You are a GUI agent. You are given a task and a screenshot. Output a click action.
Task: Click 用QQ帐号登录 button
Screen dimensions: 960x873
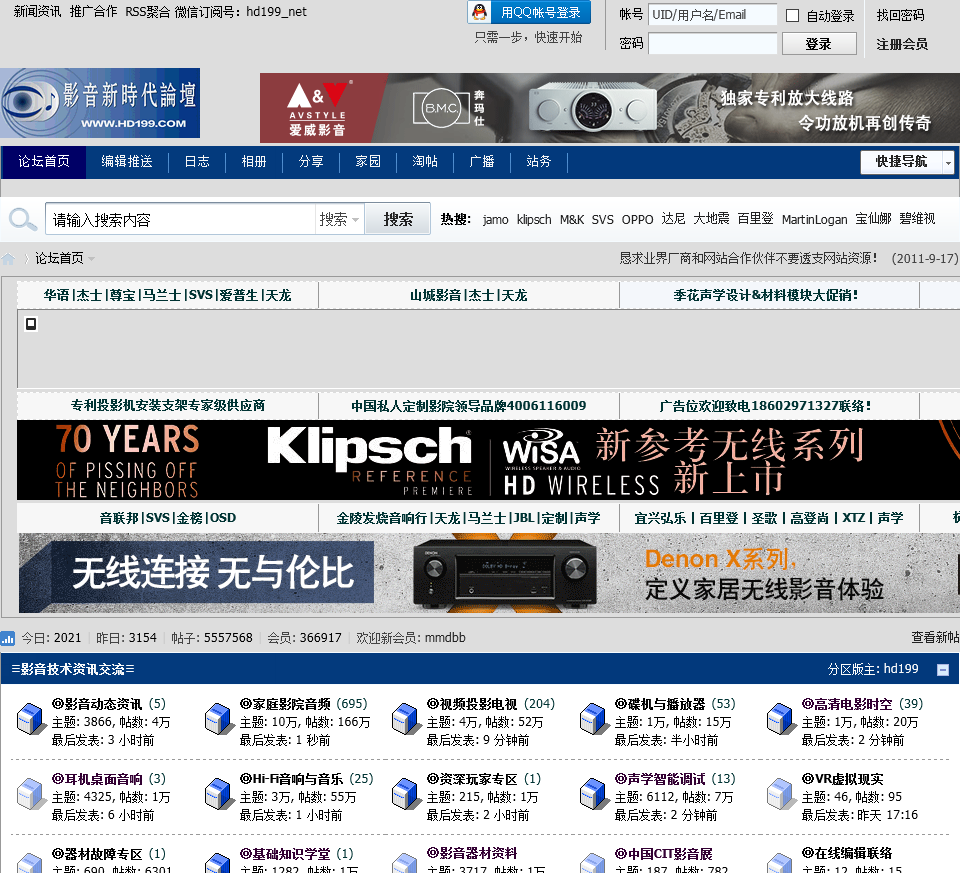529,12
